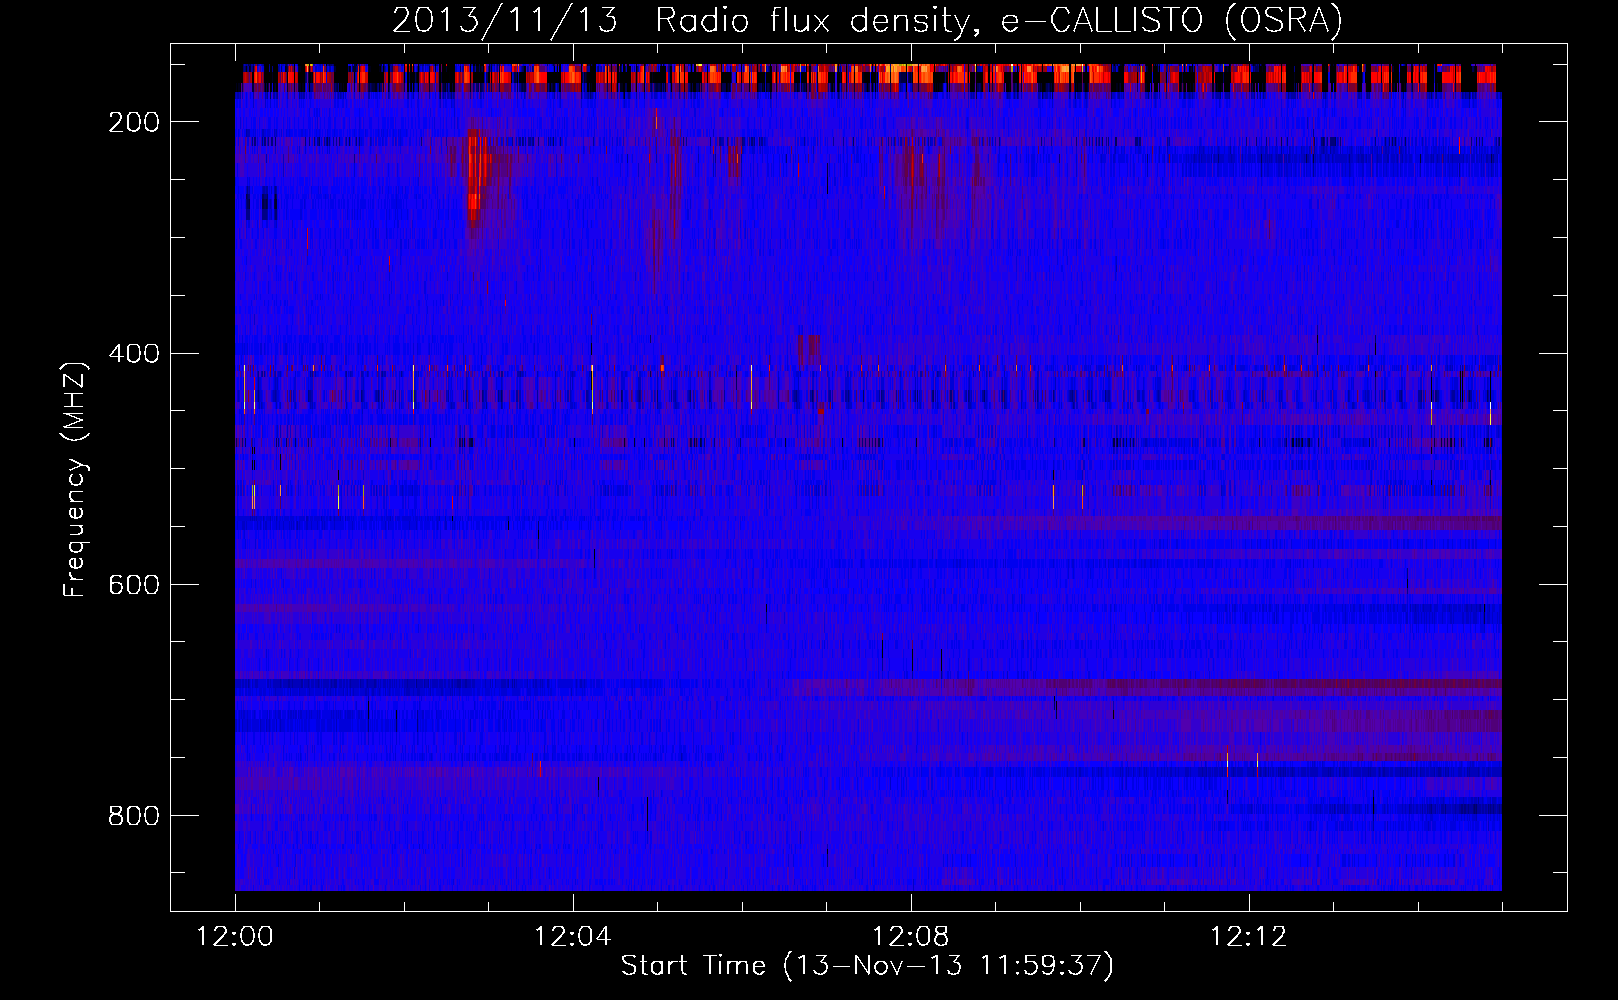Click the 12:12 time tick label
This screenshot has width=1618, height=1000.
point(1248,937)
